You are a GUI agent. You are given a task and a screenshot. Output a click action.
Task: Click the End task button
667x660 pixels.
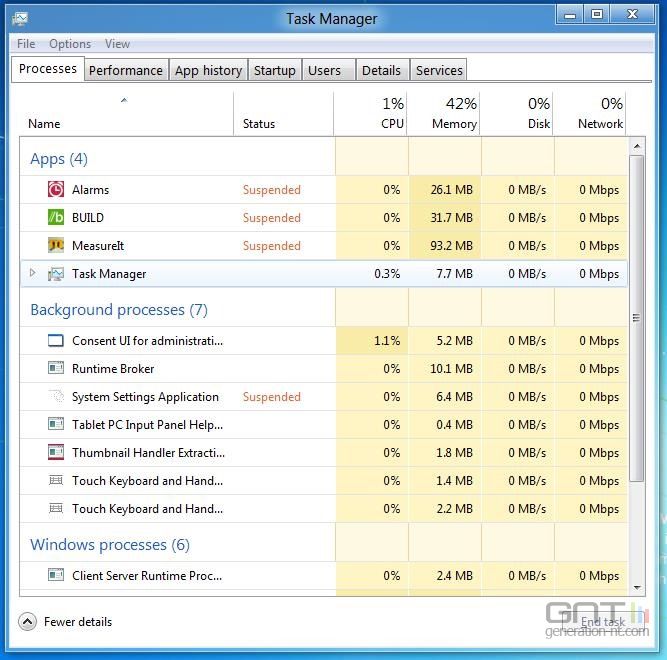(602, 622)
